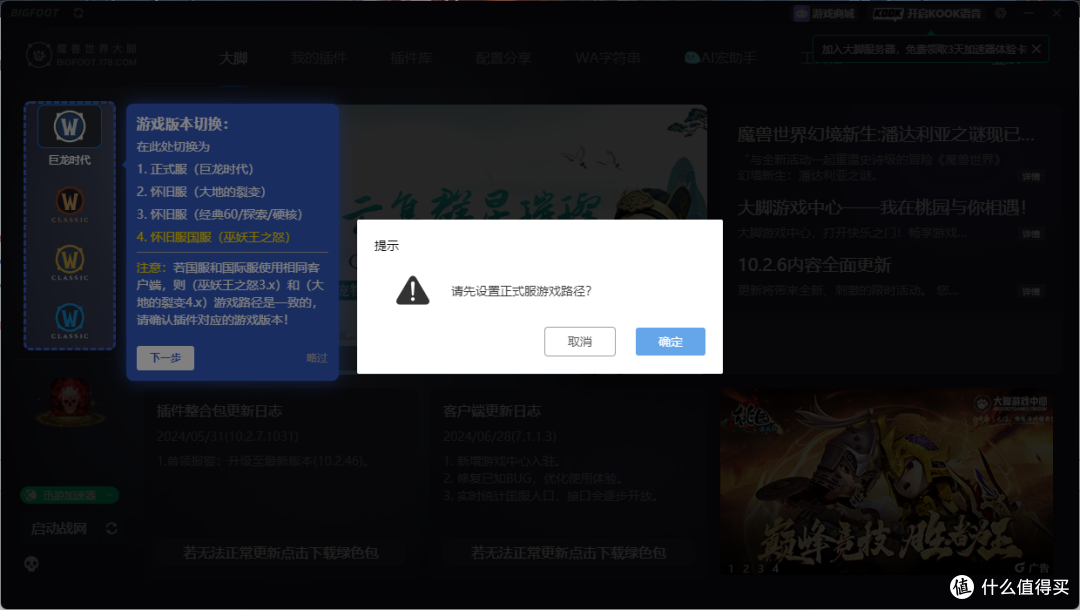Click refresh icon beside 启动战网
The image size is (1080, 610).
point(112,528)
